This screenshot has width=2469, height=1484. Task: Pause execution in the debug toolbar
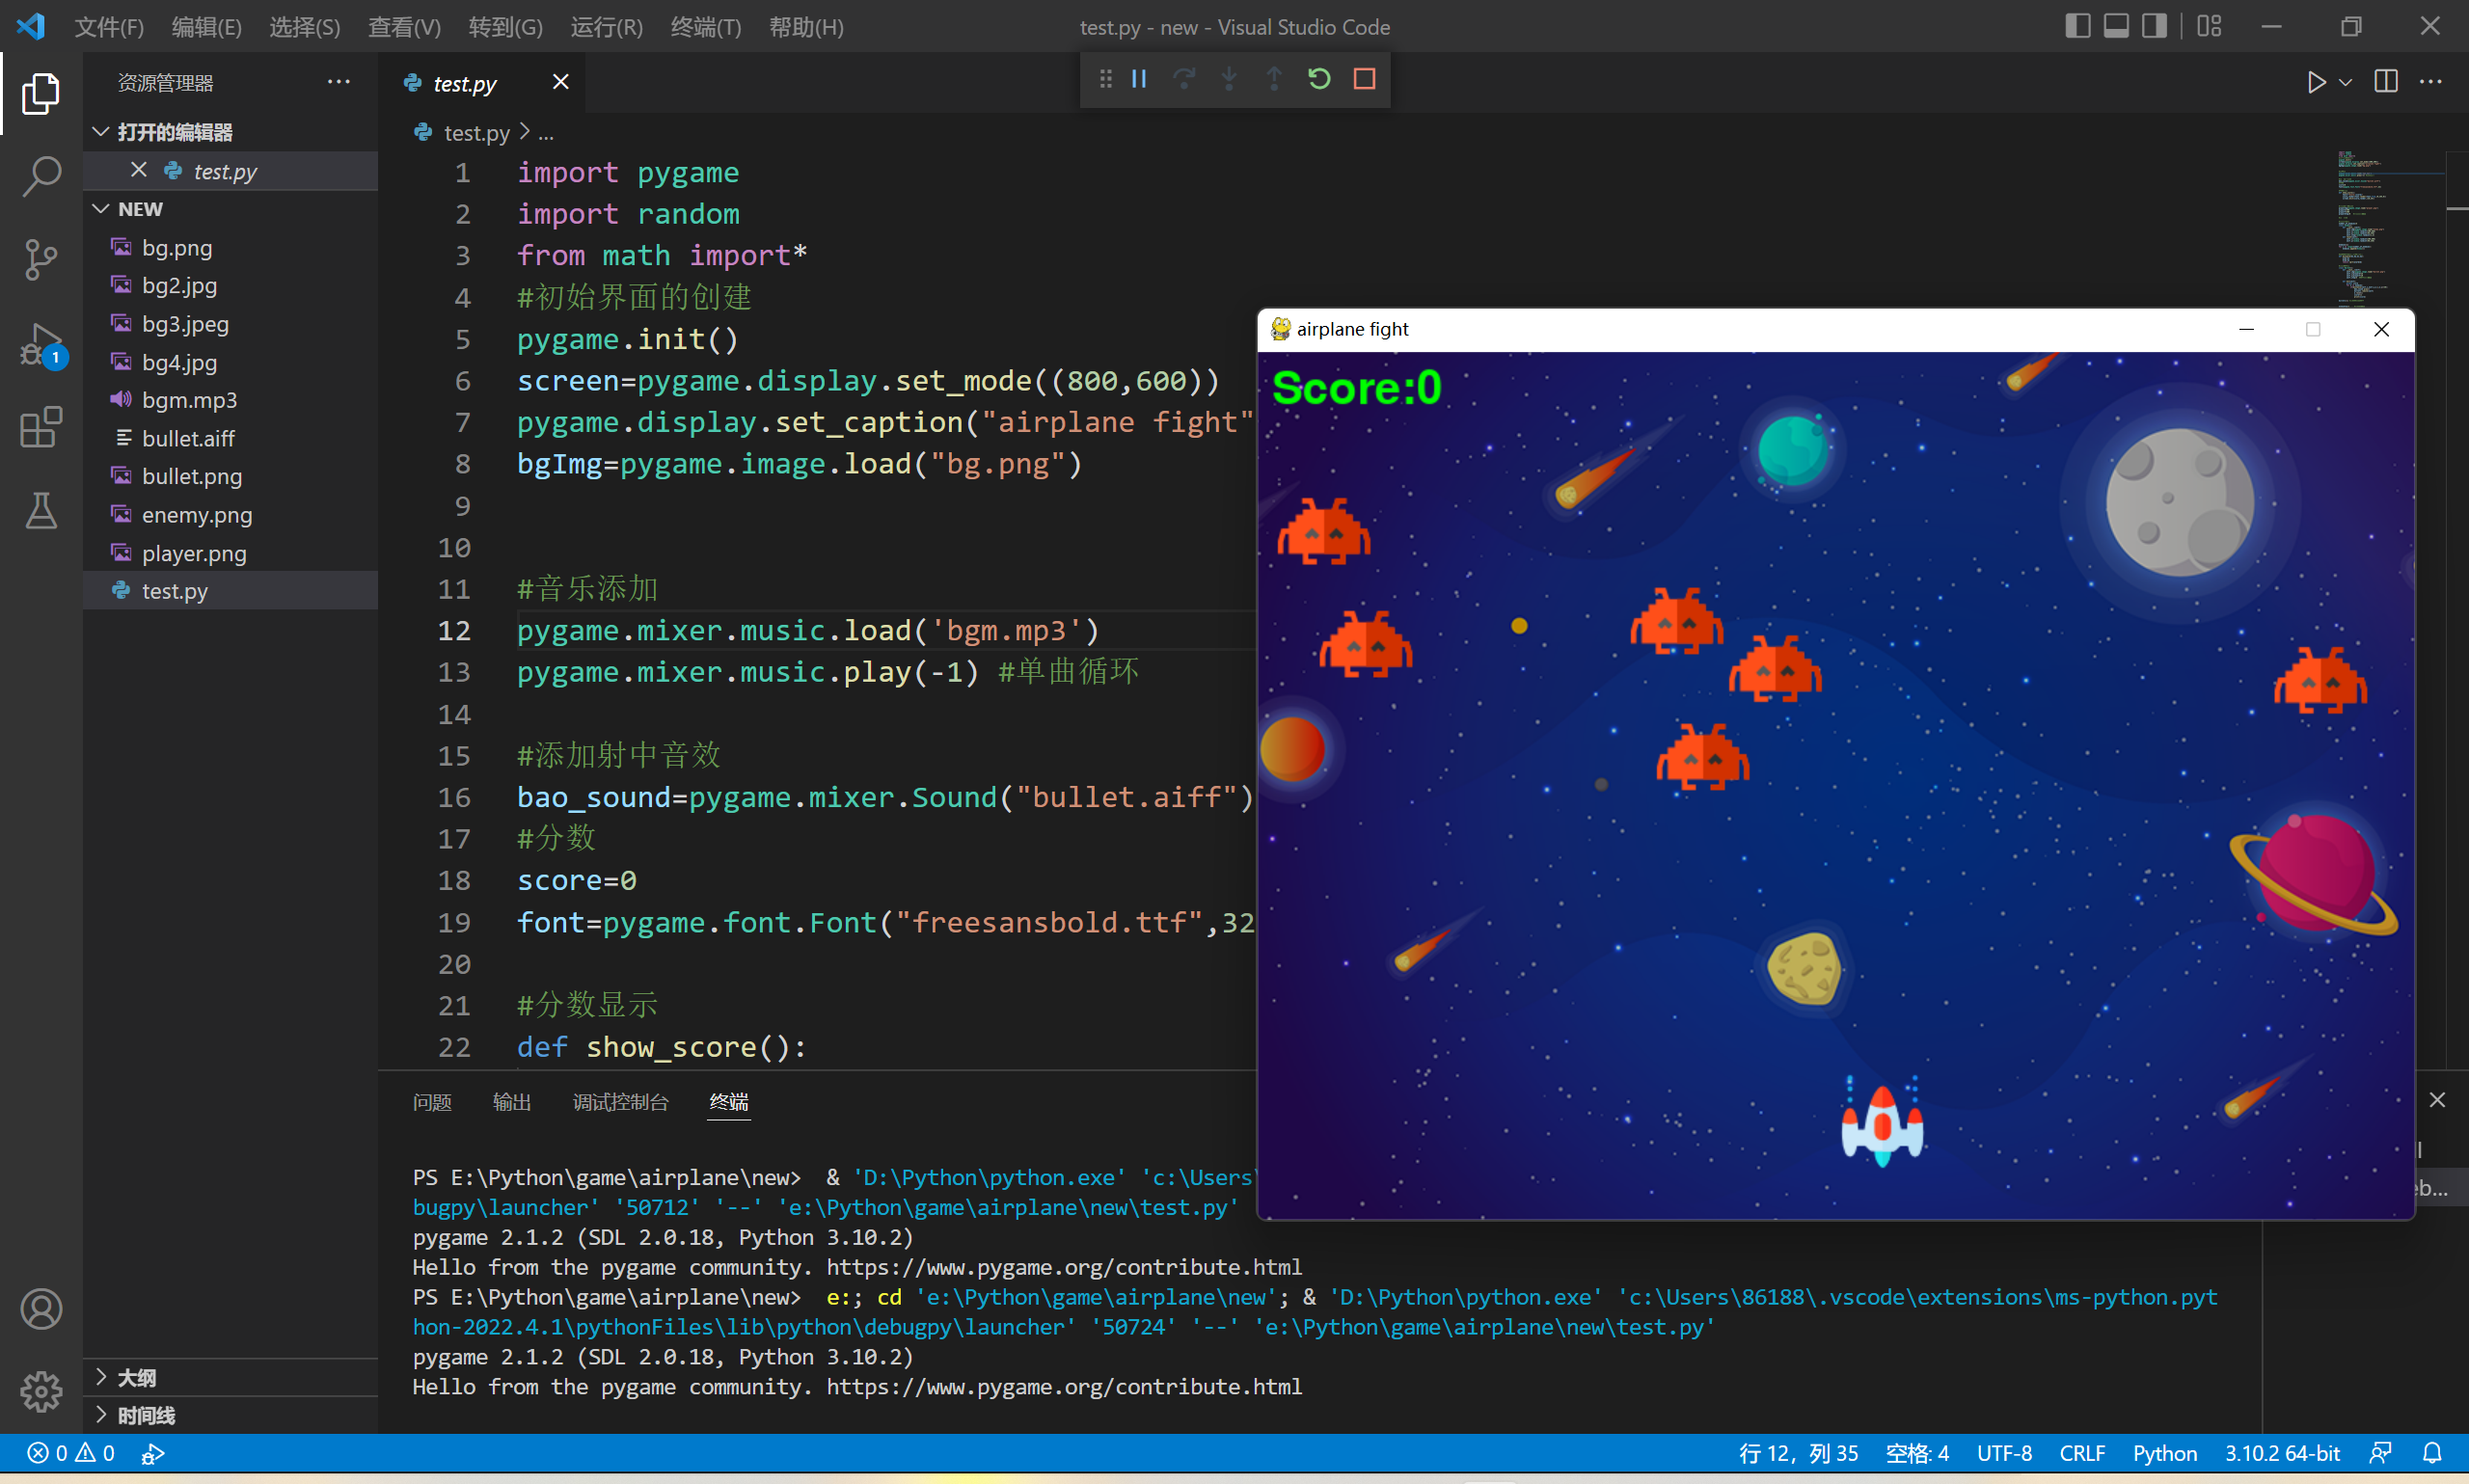[x=1138, y=79]
